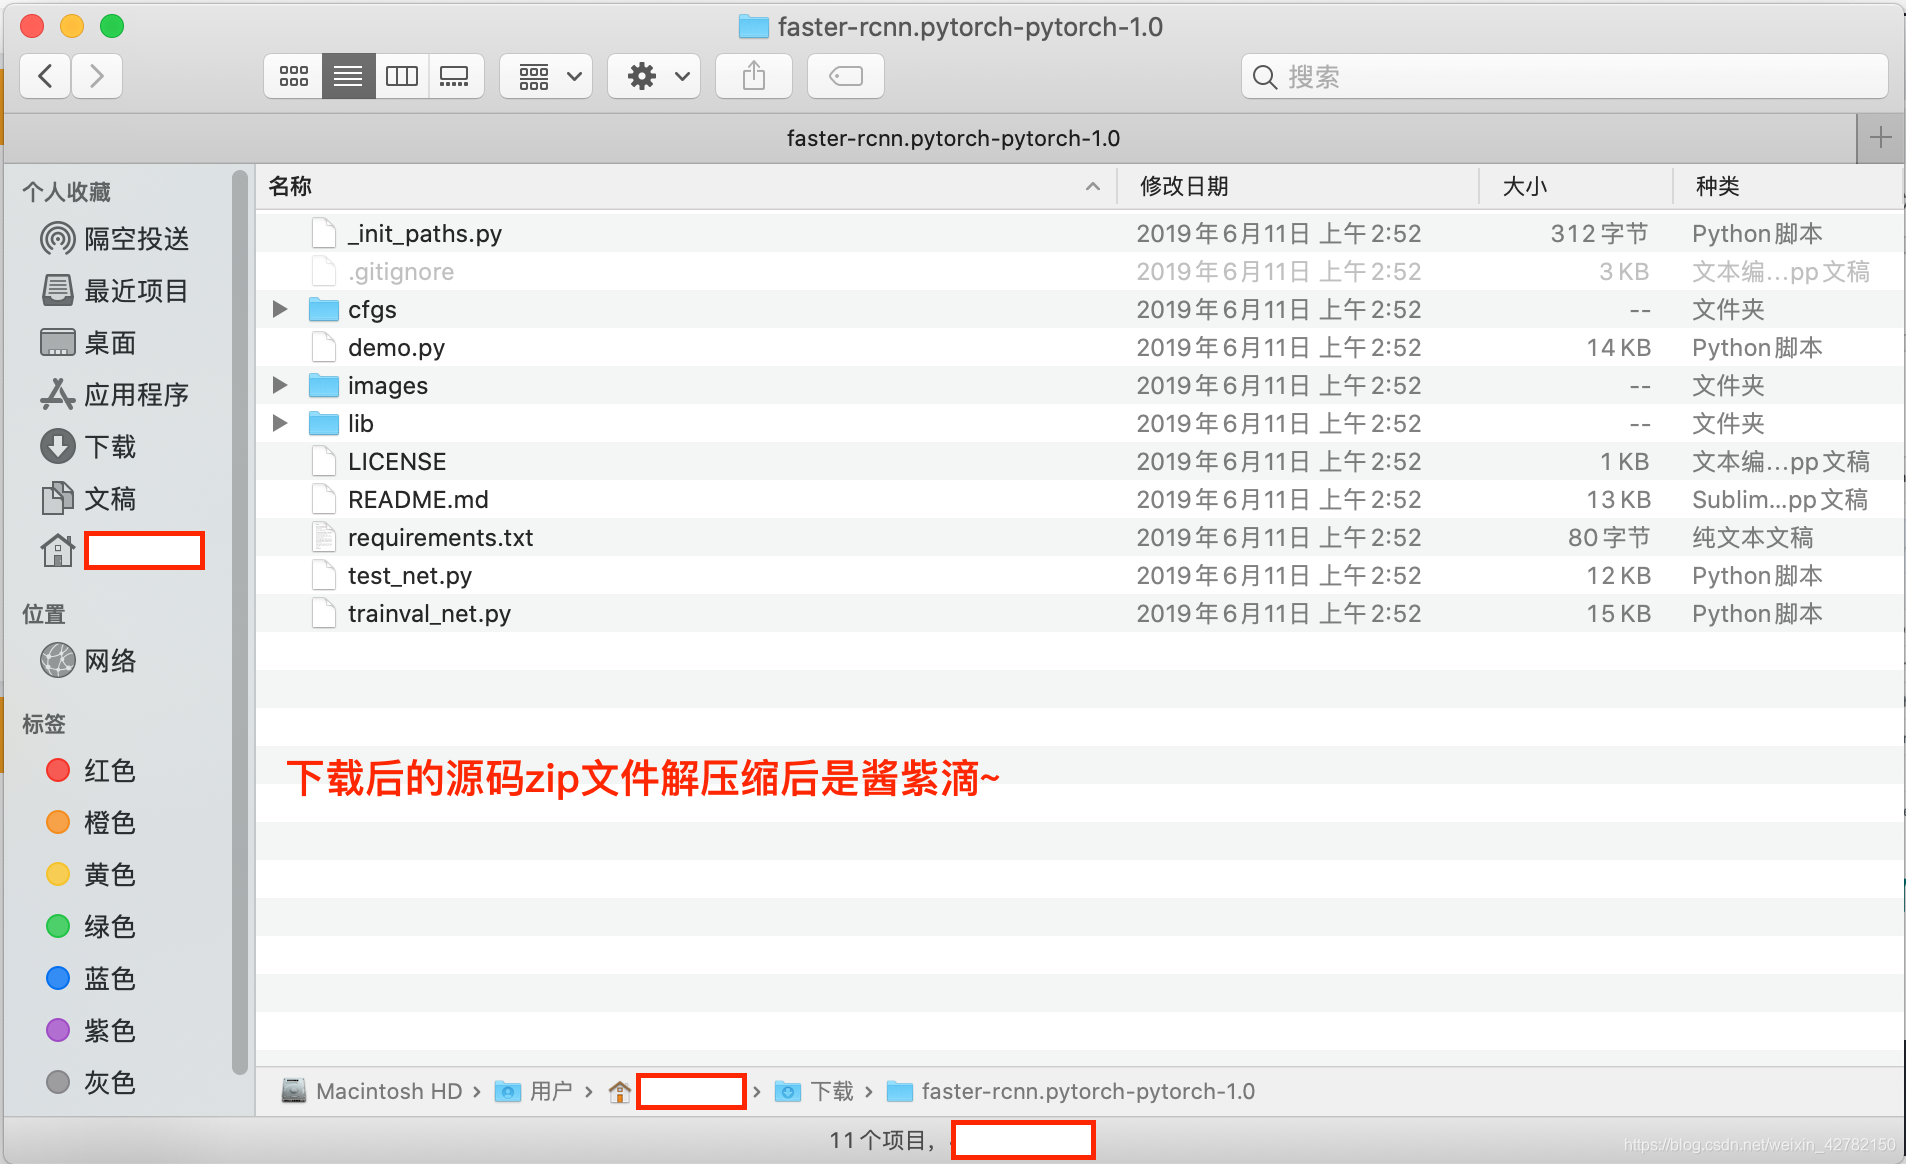Go back with the left arrow button

[45, 76]
